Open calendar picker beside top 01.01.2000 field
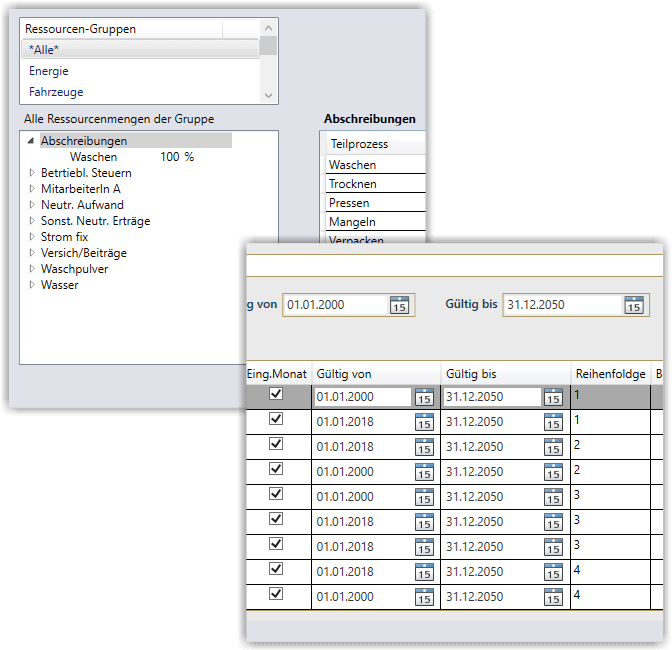 (x=399, y=305)
